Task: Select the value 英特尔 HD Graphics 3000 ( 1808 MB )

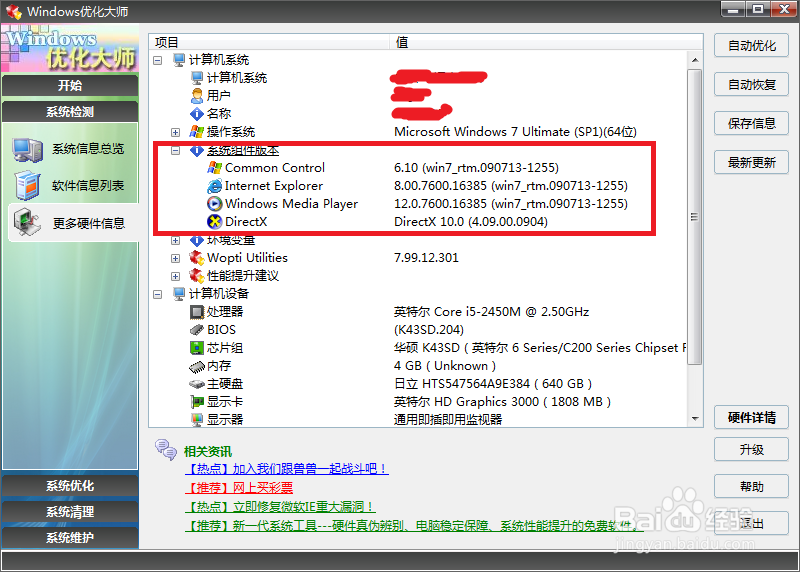Action: [x=503, y=402]
